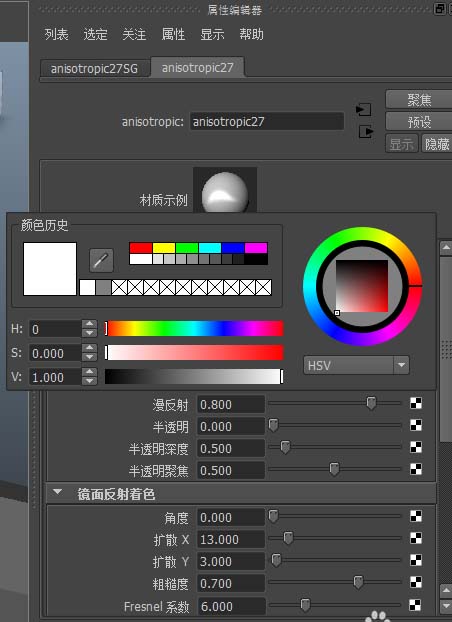Screen dimensions: 452x622
Task: Click the 隐藏 button
Action: 437,144
